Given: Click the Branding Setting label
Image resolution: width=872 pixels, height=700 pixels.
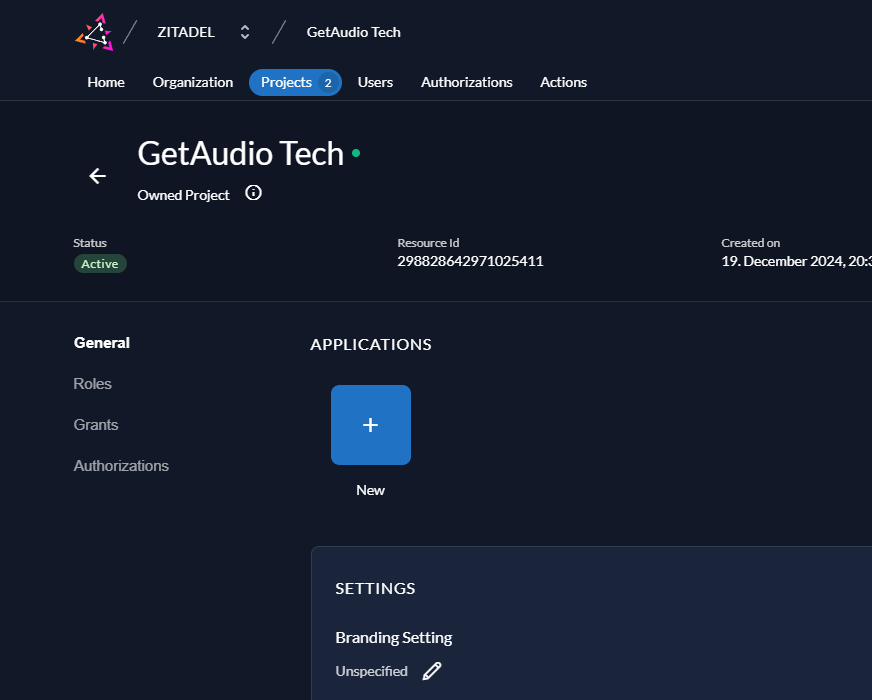Looking at the screenshot, I should [394, 638].
